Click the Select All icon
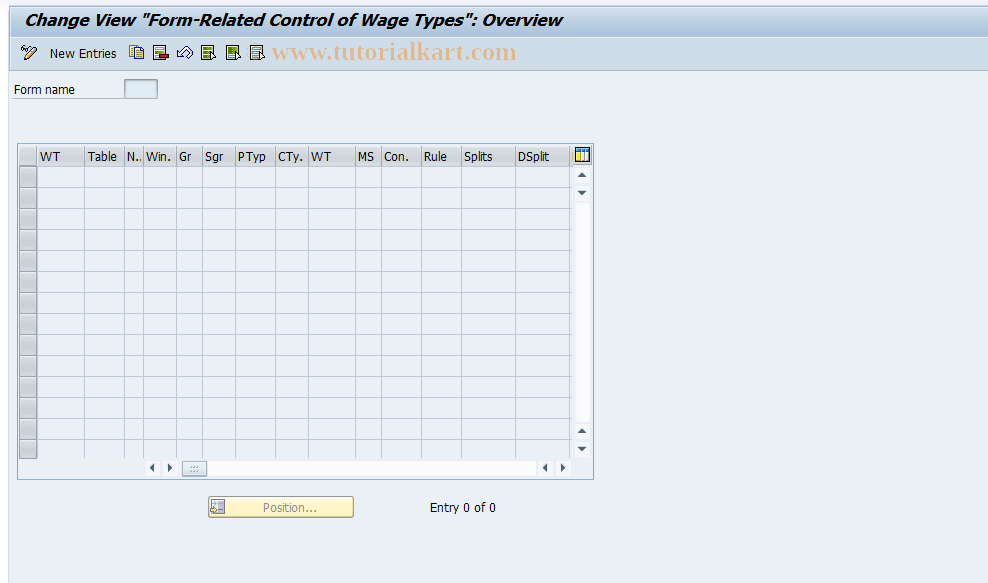988x583 pixels. point(209,53)
